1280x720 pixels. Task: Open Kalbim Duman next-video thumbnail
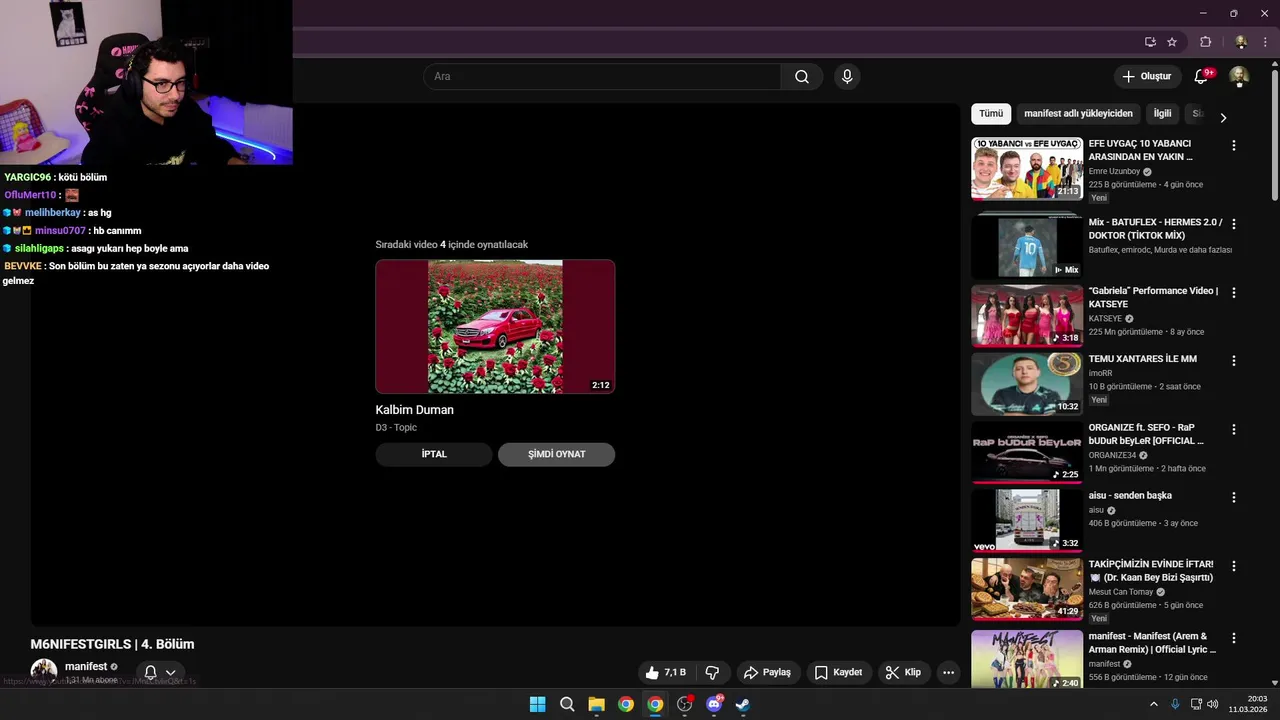(495, 326)
